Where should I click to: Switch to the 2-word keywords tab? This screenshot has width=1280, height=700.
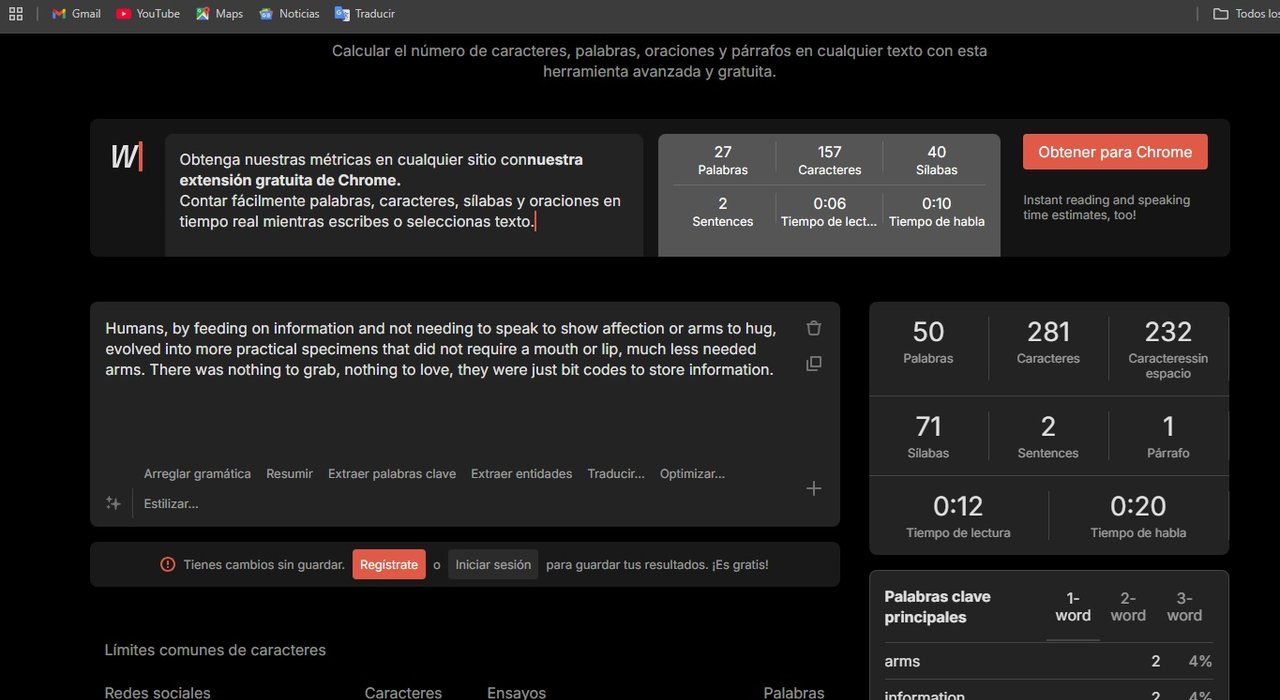point(1128,607)
